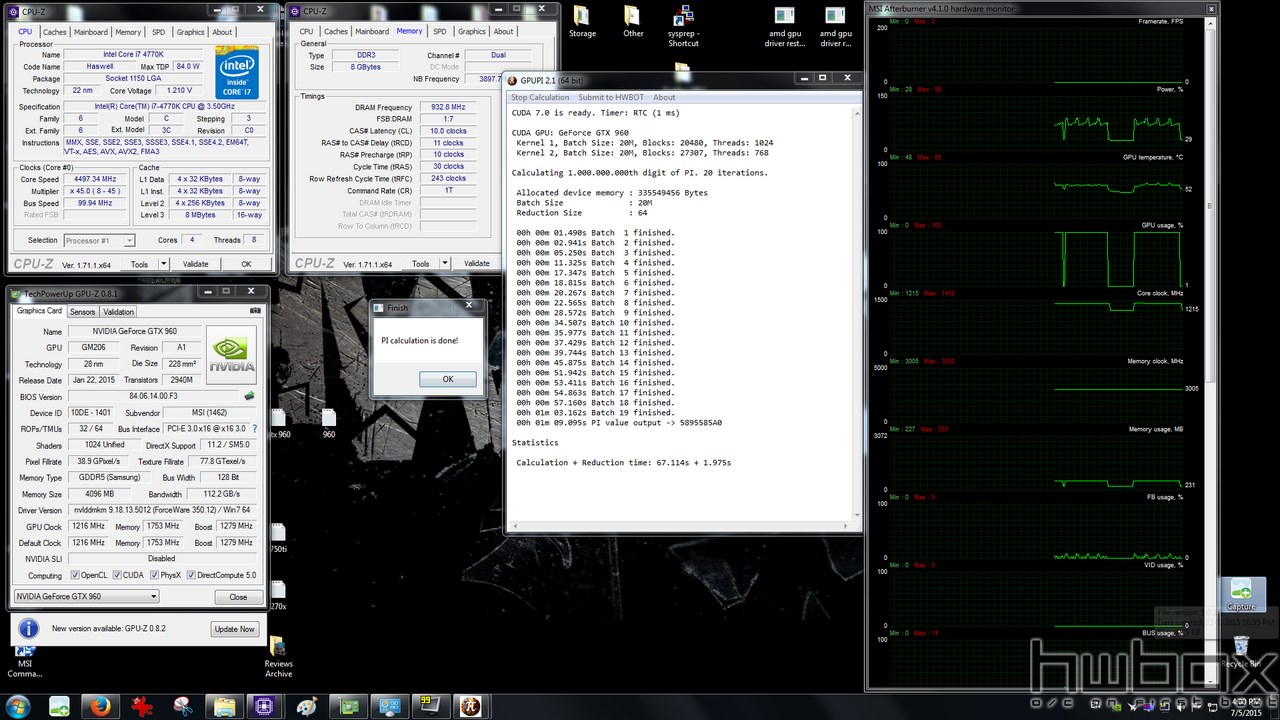The image size is (1280, 720).
Task: Toggle the CUDA checkbox in GPU-Z
Action: pyautogui.click(x=117, y=575)
